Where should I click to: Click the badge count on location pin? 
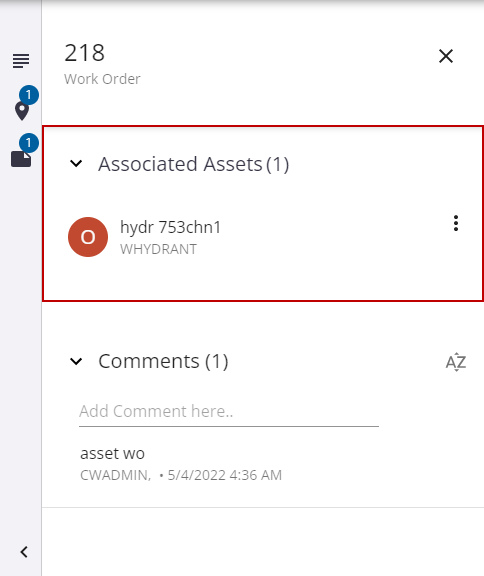tap(29, 95)
